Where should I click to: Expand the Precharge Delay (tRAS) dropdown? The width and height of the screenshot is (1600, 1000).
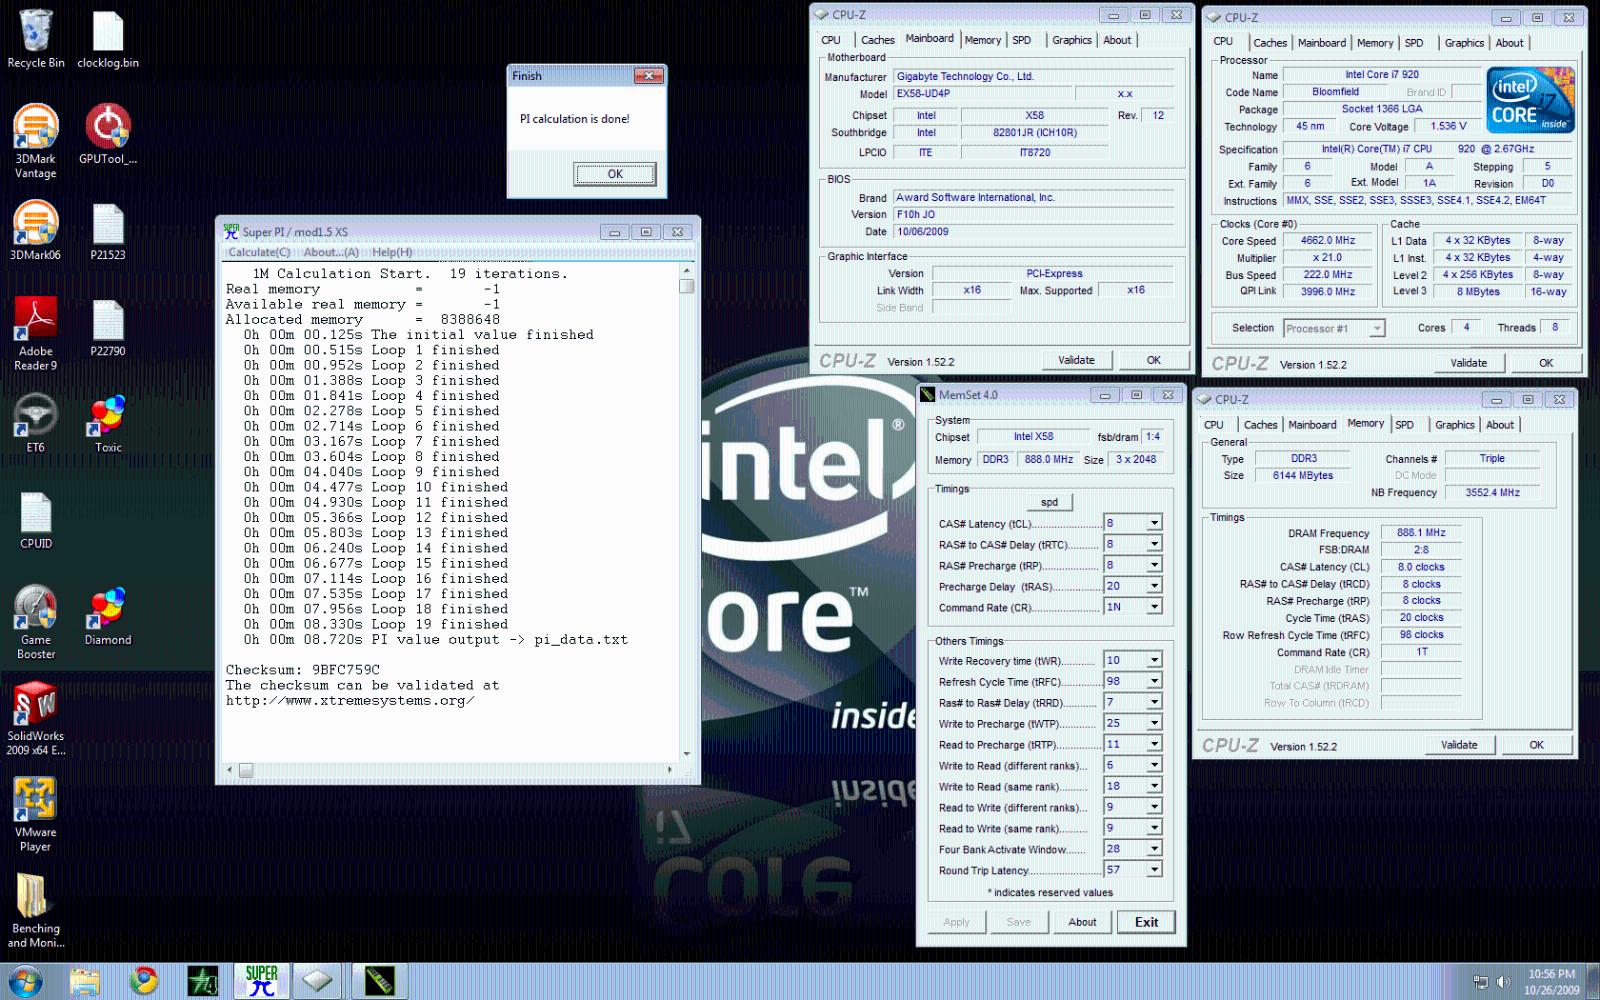coord(1154,586)
